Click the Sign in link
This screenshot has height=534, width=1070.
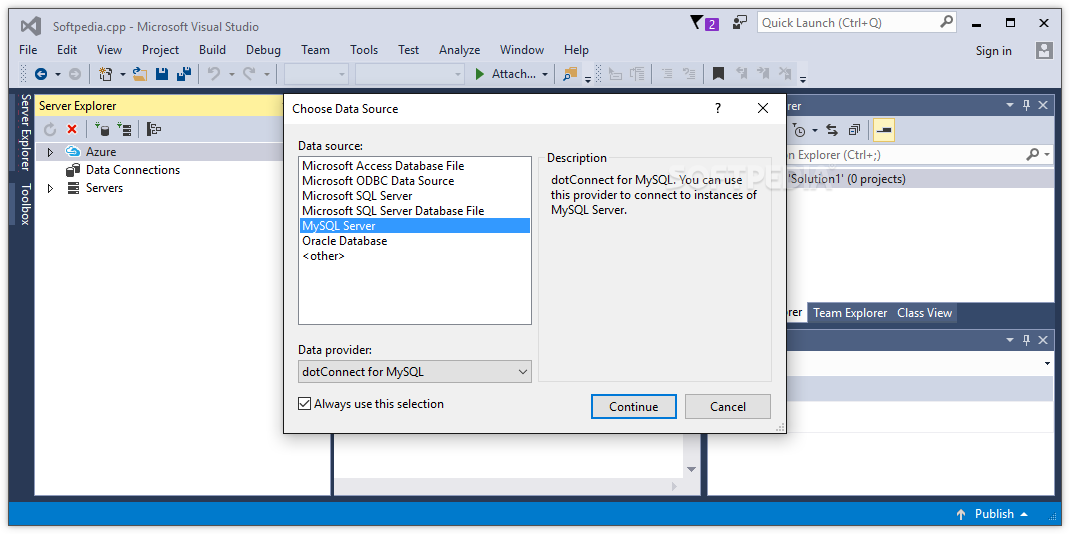pos(994,50)
